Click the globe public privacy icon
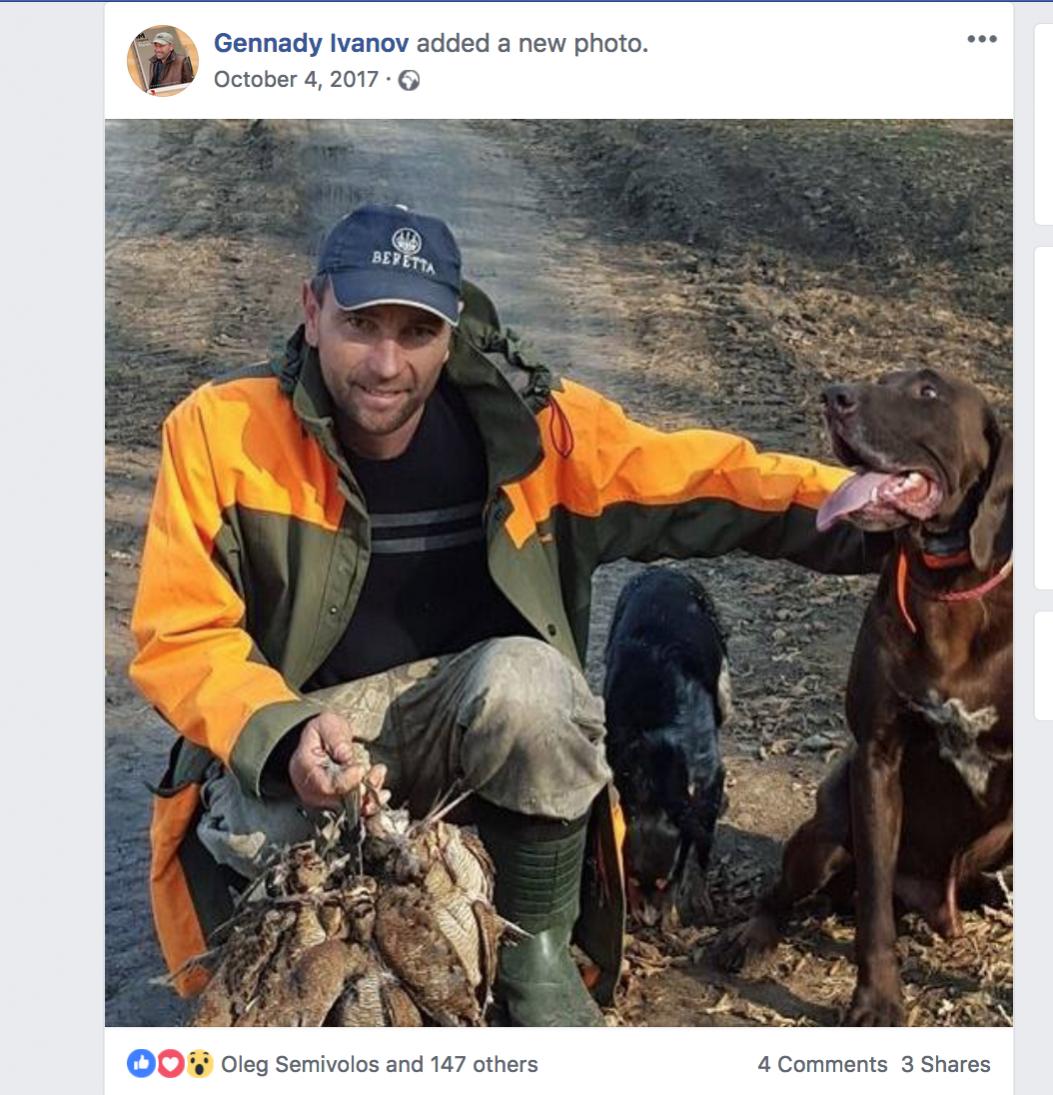1053x1095 pixels. coord(409,81)
